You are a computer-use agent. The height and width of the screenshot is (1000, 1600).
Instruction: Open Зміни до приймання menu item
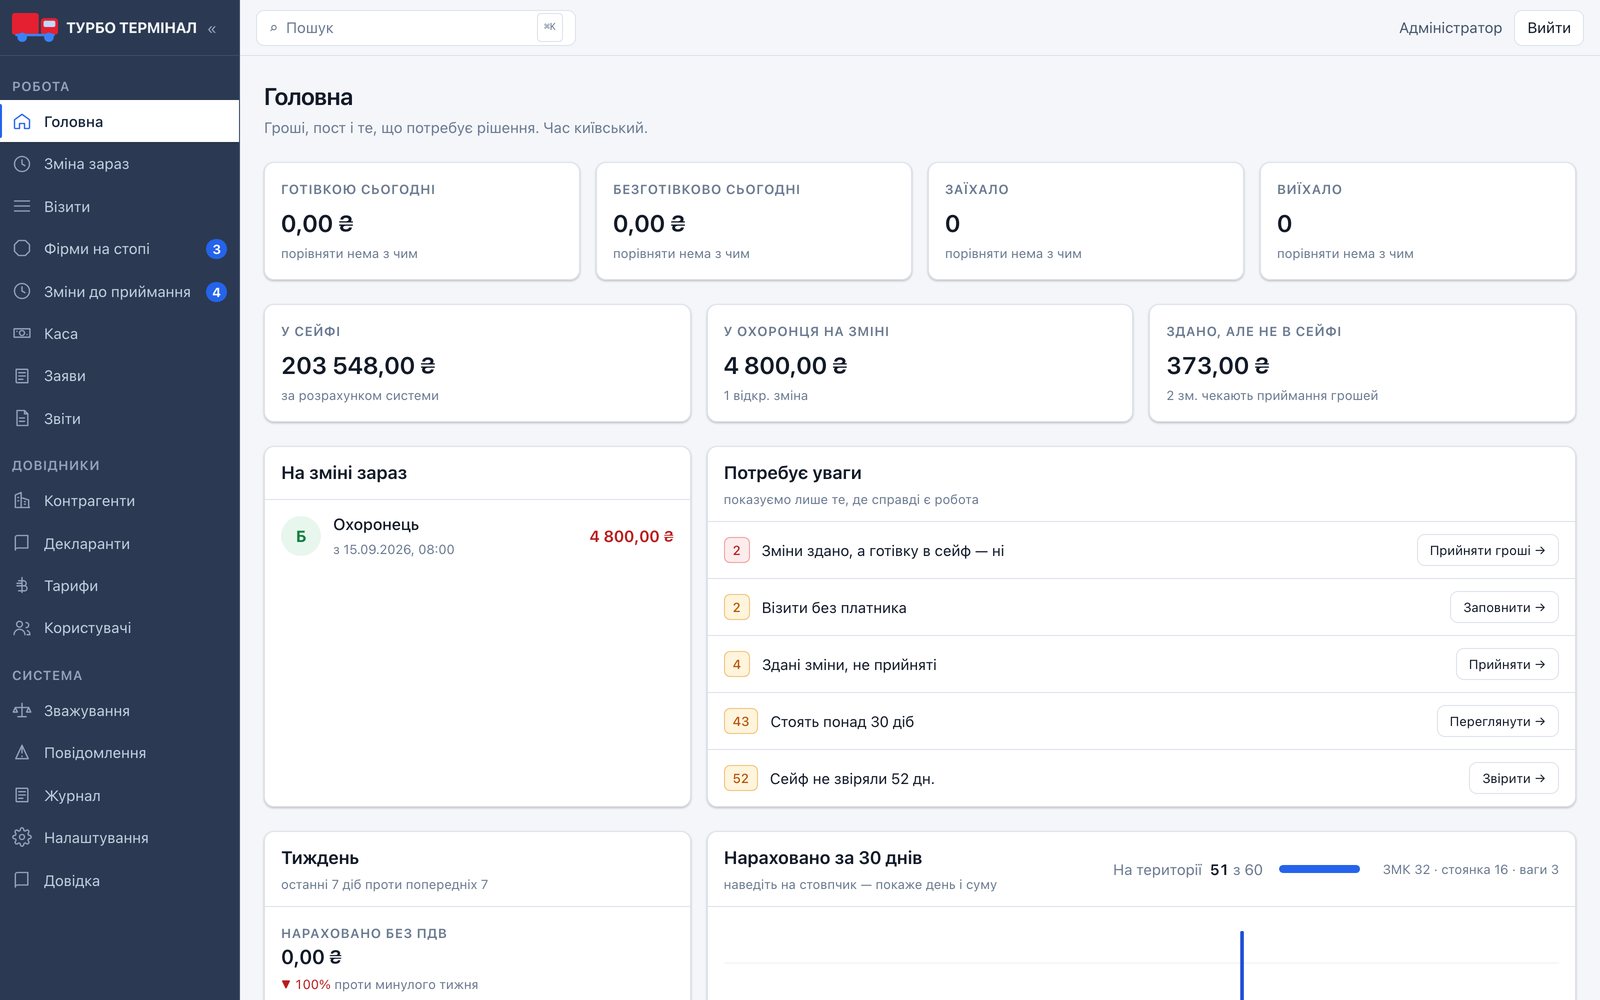(x=120, y=292)
